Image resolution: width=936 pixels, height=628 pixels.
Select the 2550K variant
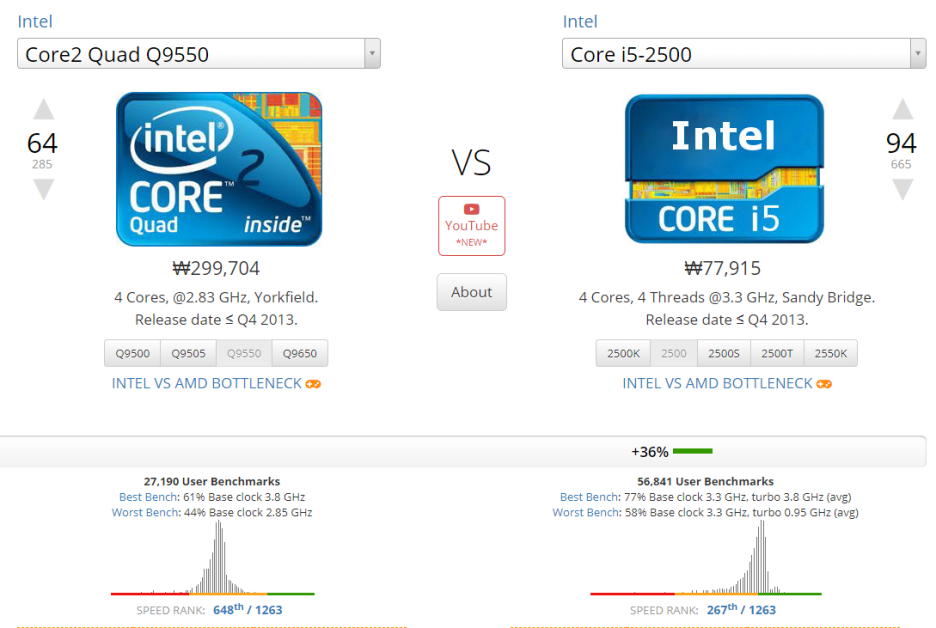point(830,354)
